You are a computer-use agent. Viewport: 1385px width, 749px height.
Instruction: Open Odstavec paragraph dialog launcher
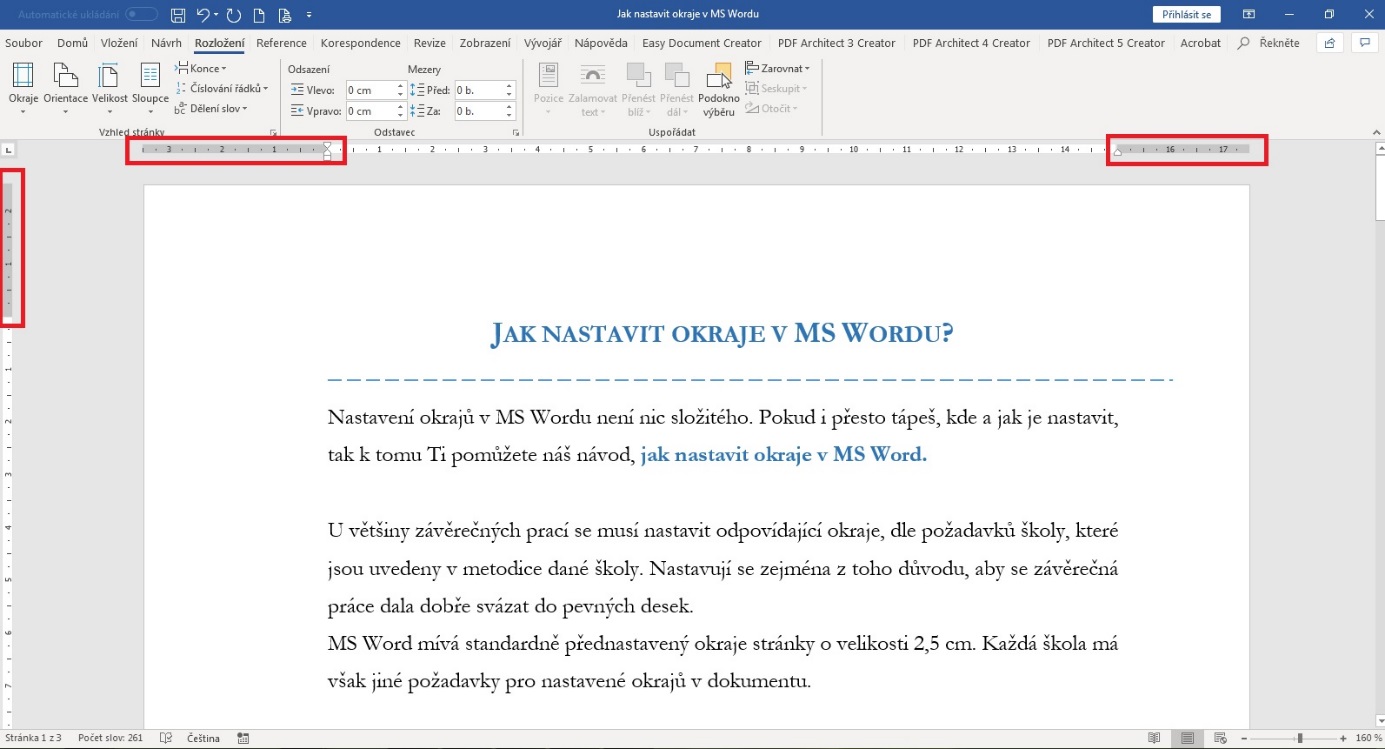516,132
